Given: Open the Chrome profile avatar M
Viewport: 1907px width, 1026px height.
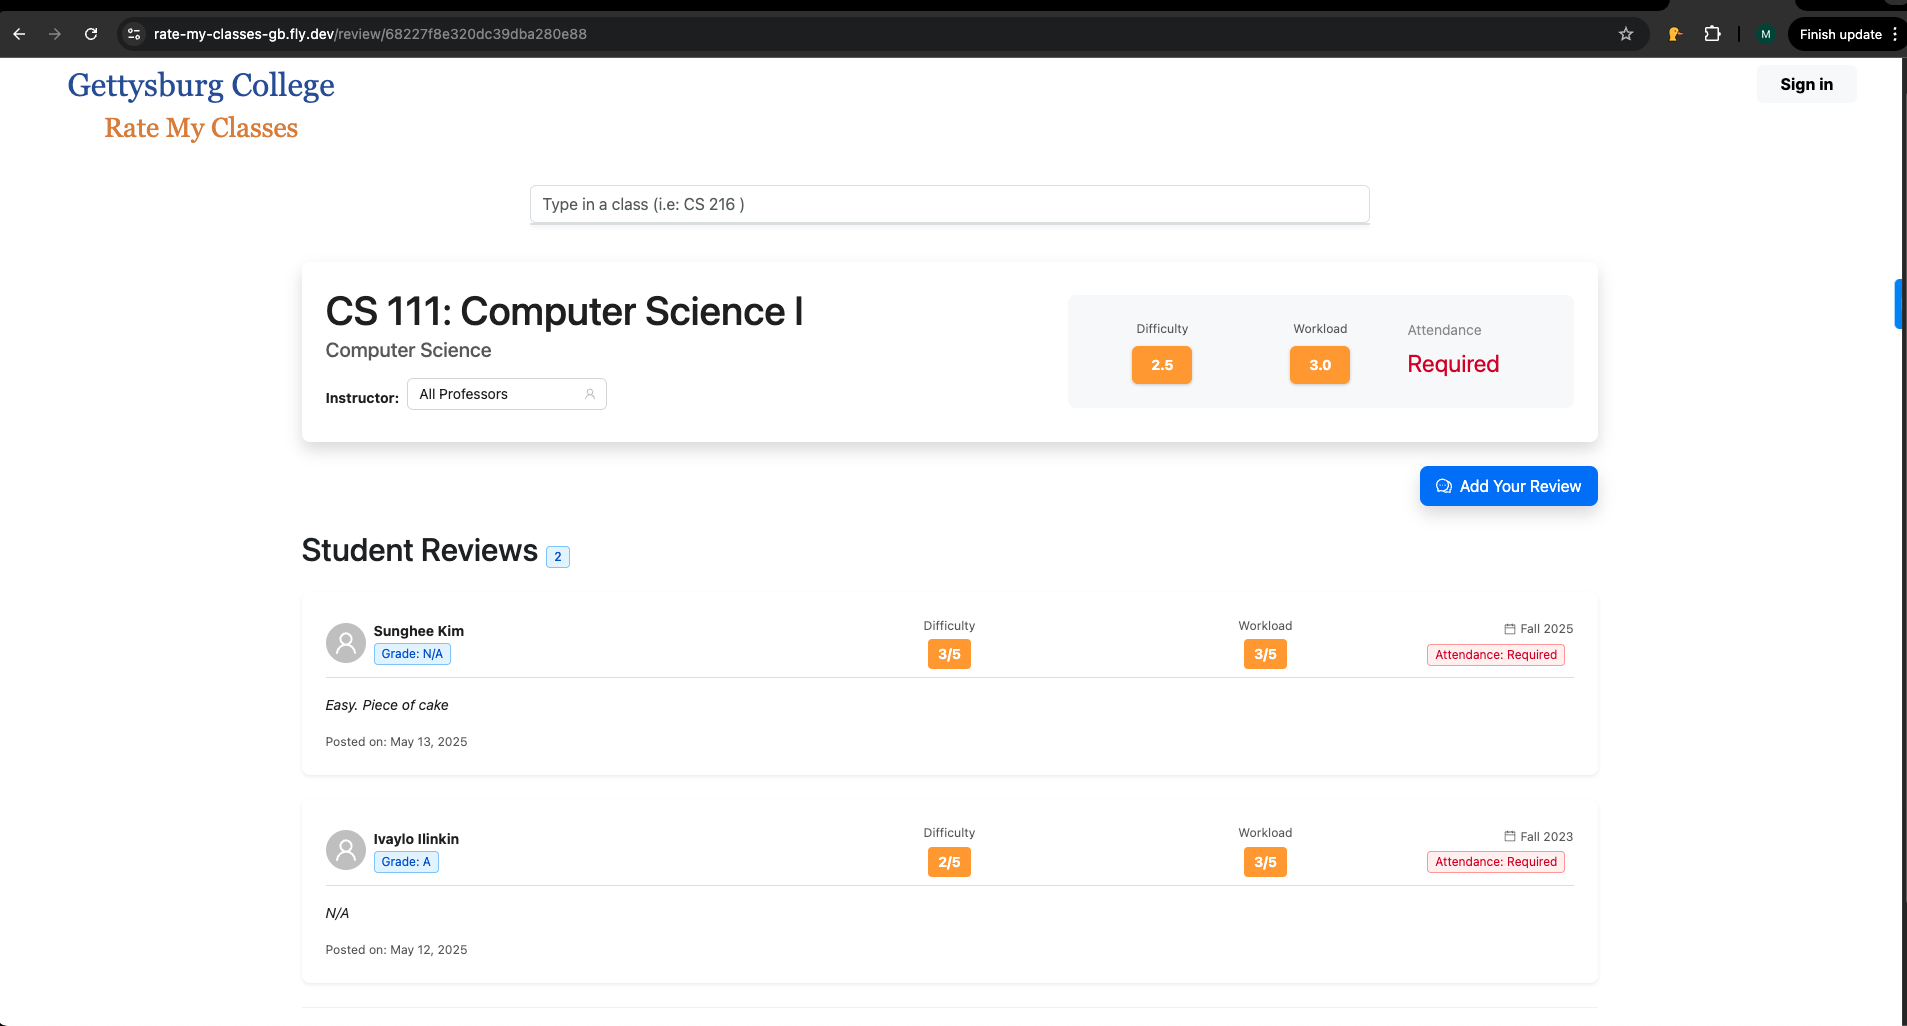Looking at the screenshot, I should click(1765, 34).
